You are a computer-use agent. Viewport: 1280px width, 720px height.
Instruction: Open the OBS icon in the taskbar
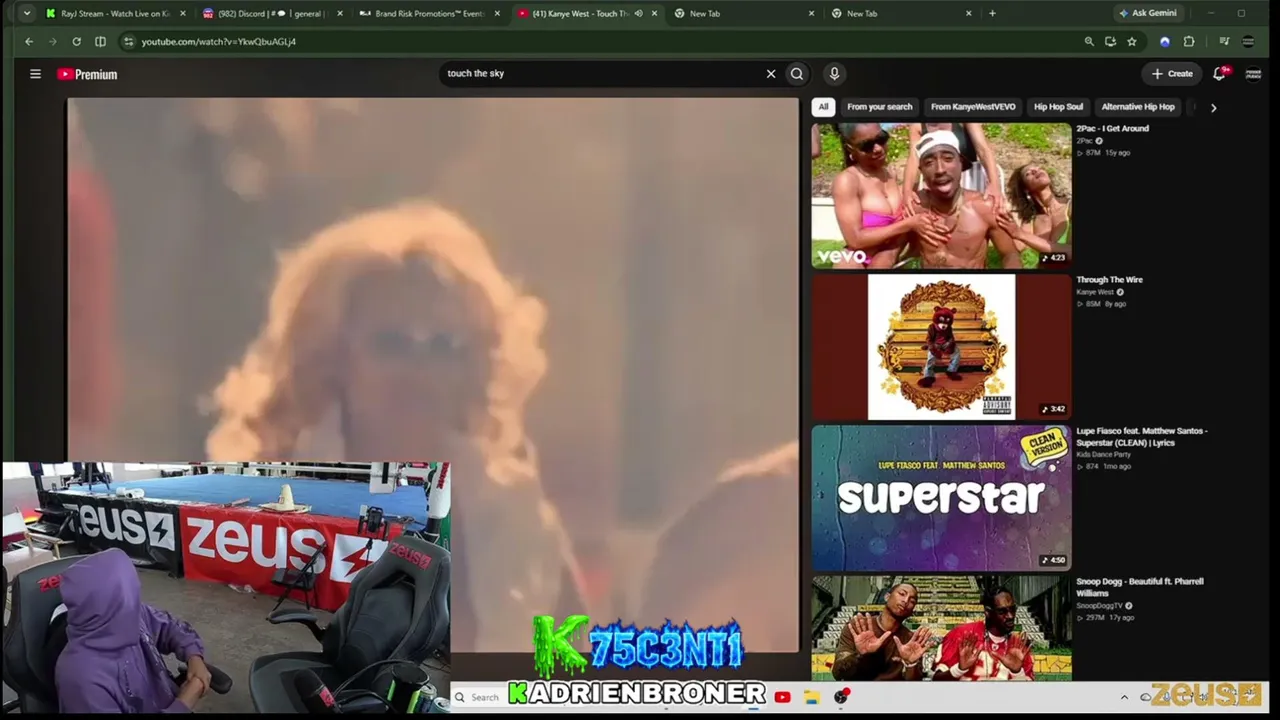[842, 697]
